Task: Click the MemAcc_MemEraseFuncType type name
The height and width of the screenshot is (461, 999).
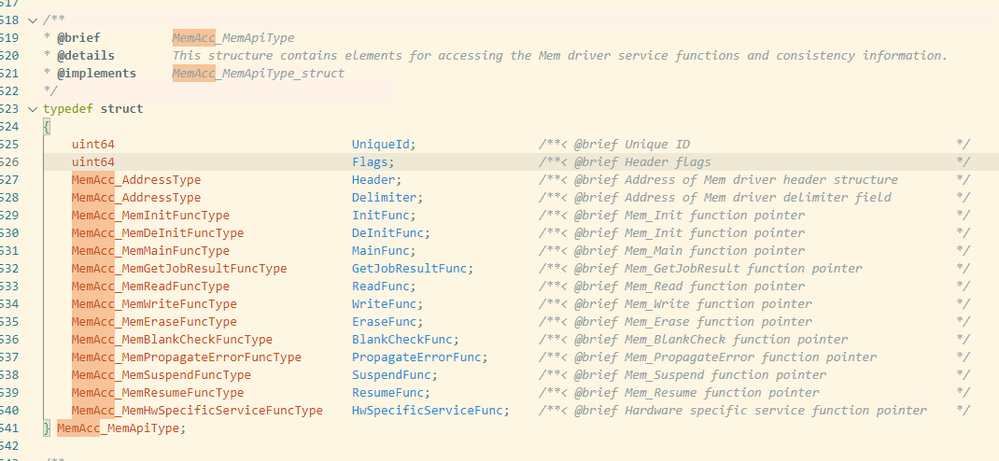Action: (154, 322)
